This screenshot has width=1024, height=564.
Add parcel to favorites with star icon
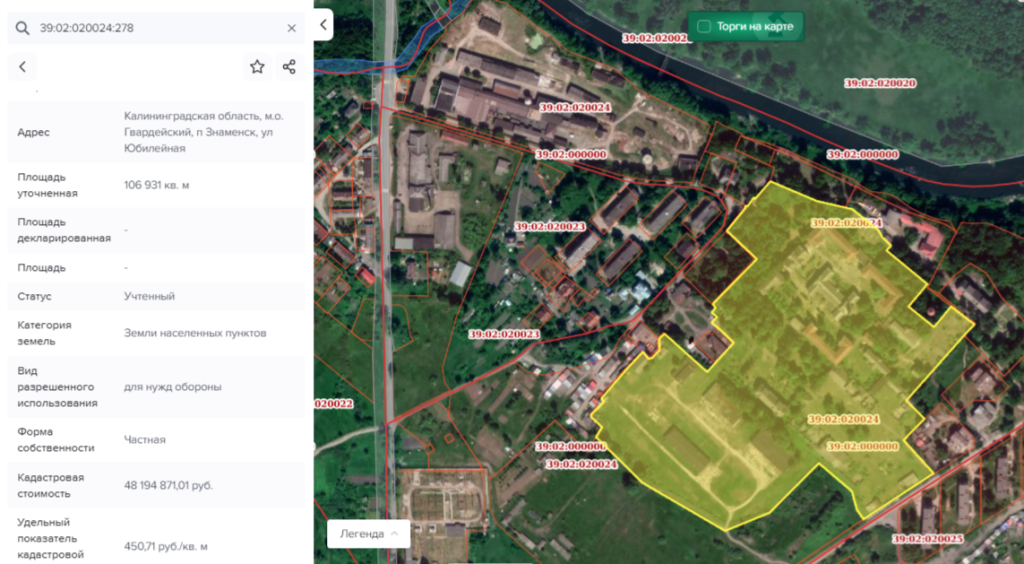257,67
